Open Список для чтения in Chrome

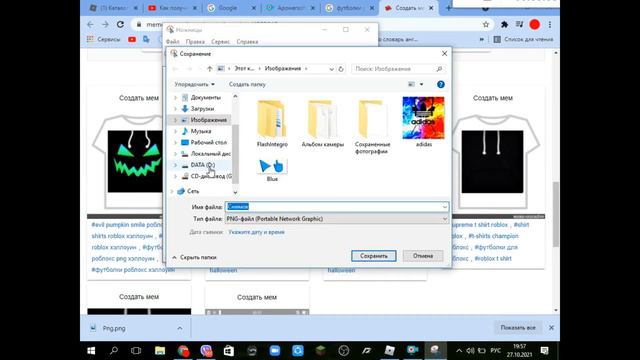point(523,39)
